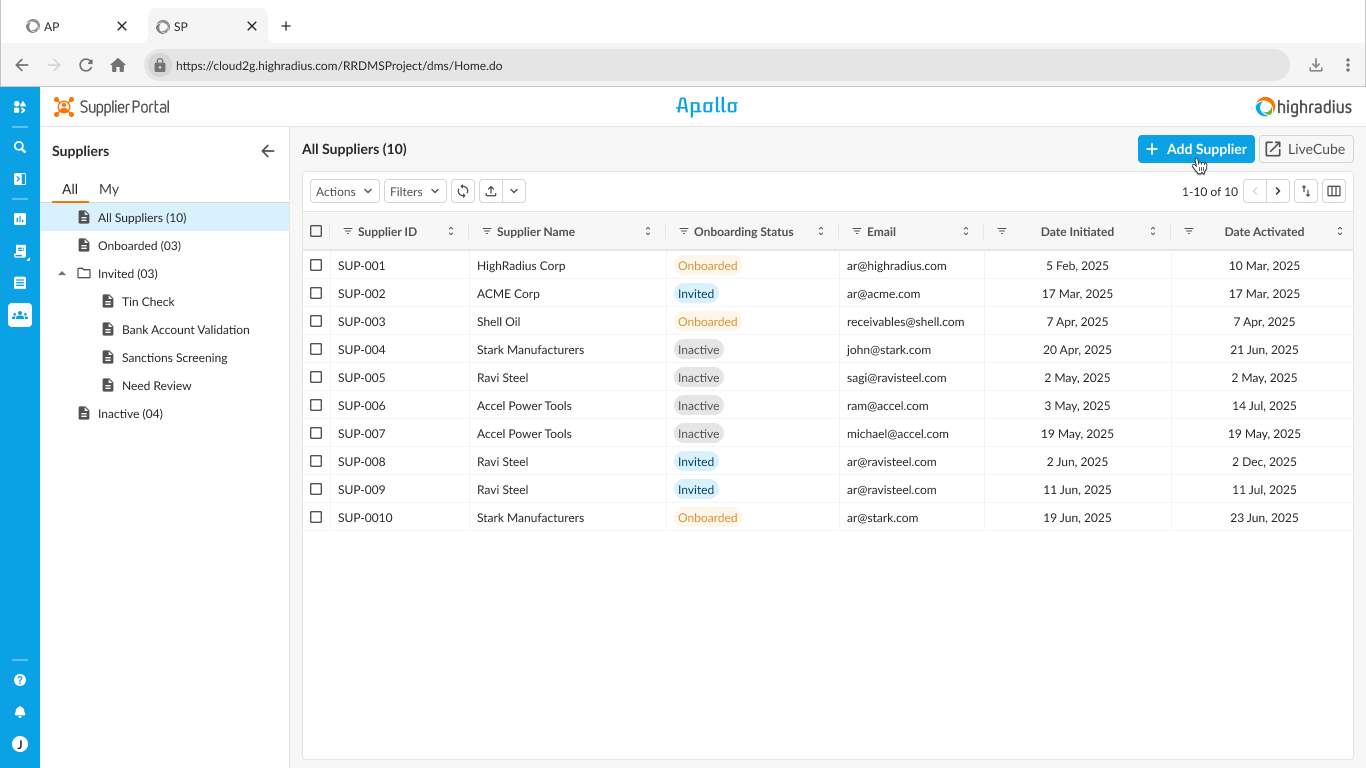The width and height of the screenshot is (1366, 768).
Task: Open a new browser tab
Action: [286, 26]
